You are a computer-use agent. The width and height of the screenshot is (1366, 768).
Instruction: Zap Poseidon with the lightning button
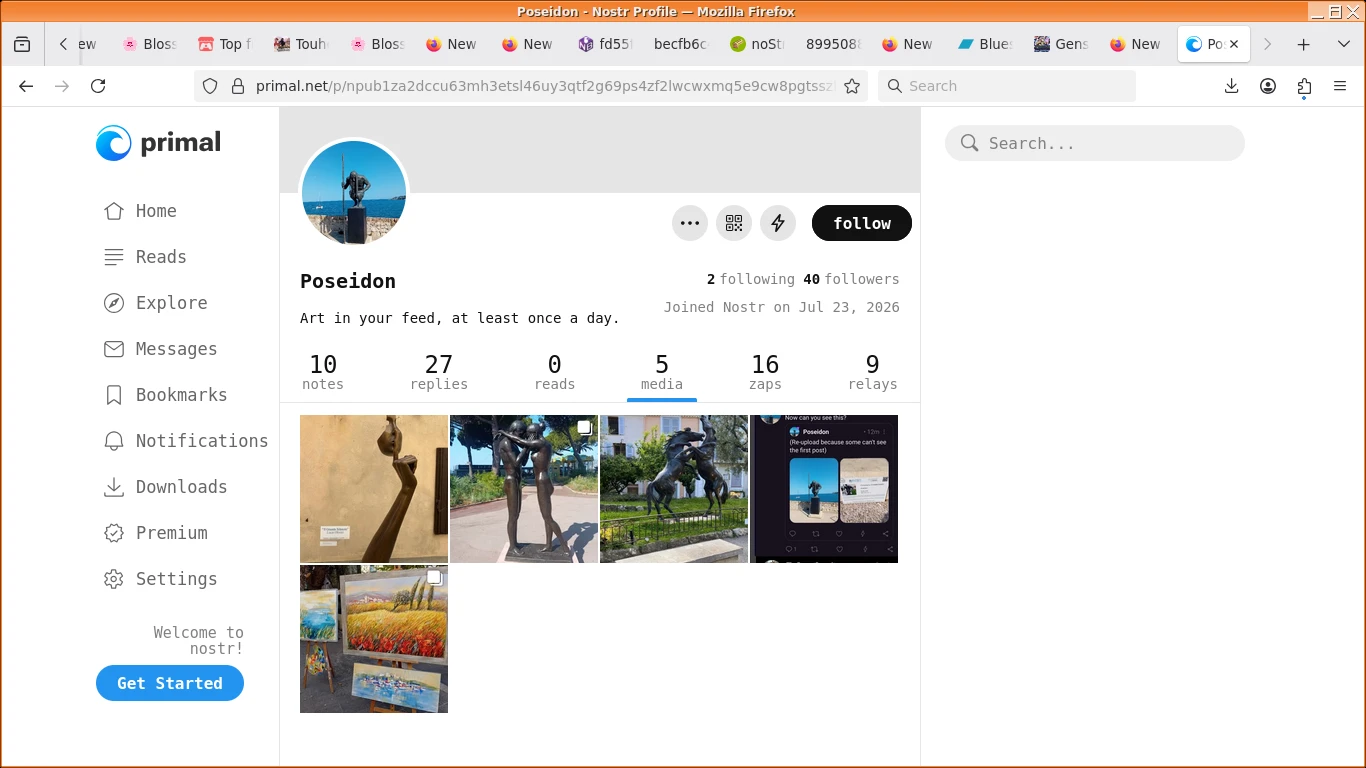point(778,223)
